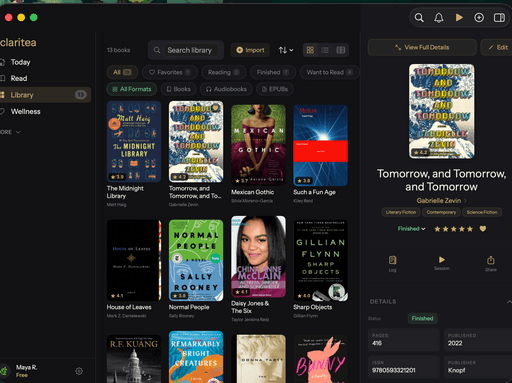Open Wellness in the sidebar
Viewport: 512px width, 383px height.
[x=25, y=112]
